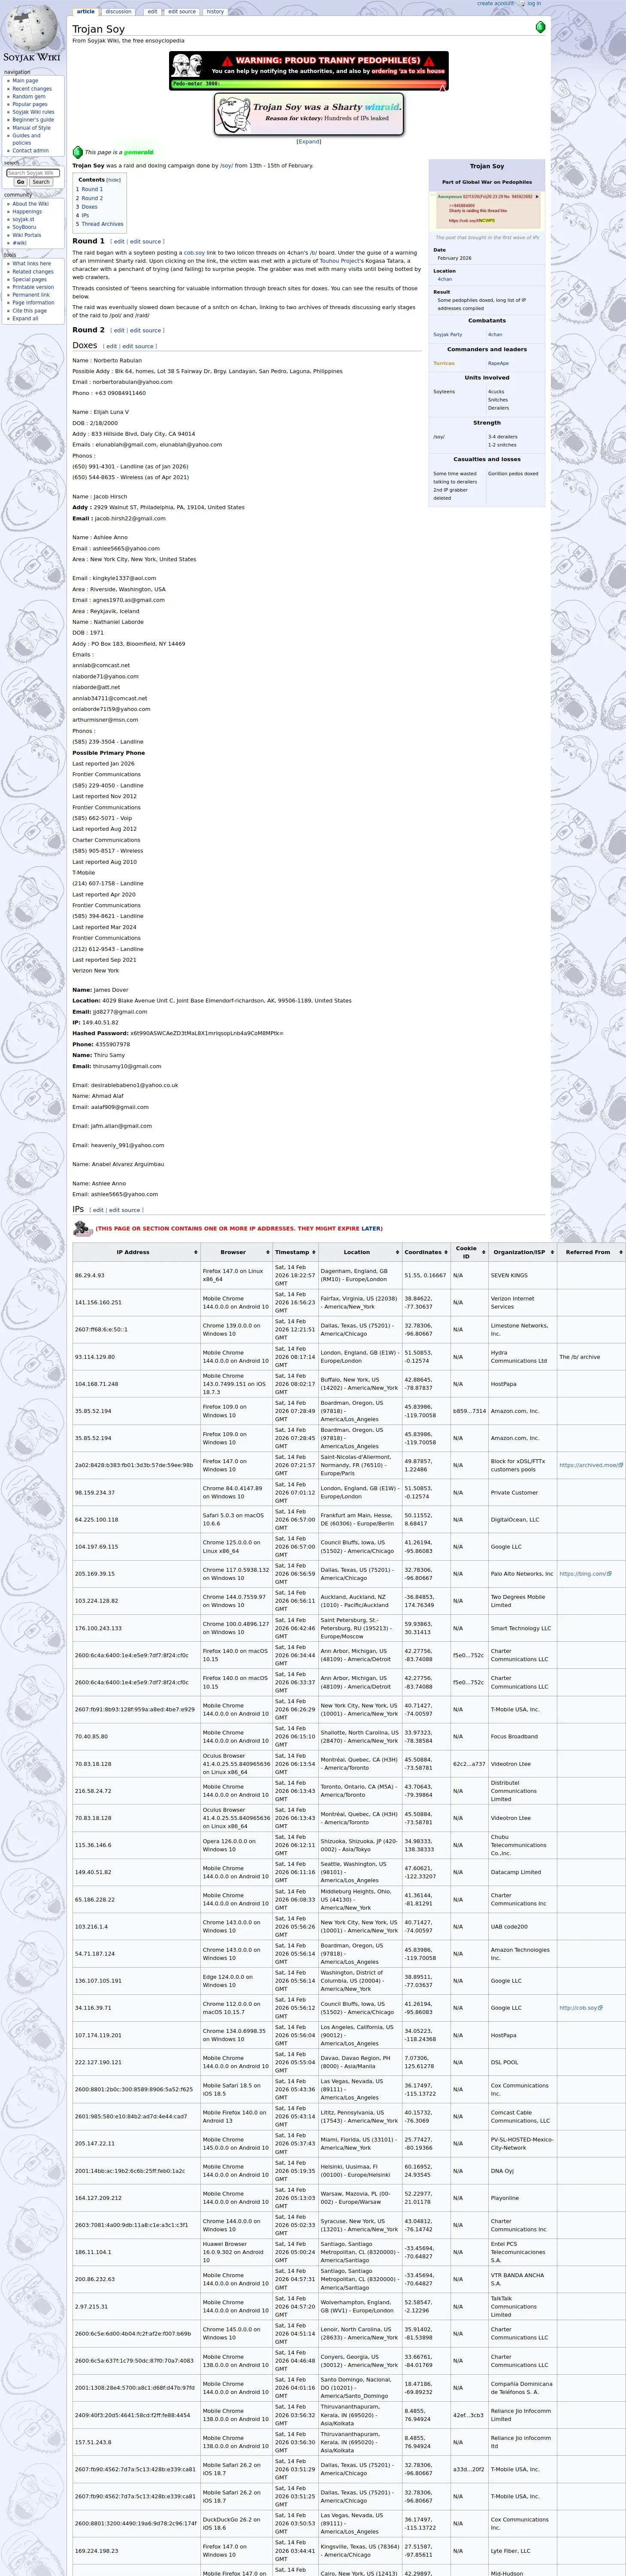The image size is (626, 2576).
Task: Click the Search button in sidebar
Action: (41, 182)
